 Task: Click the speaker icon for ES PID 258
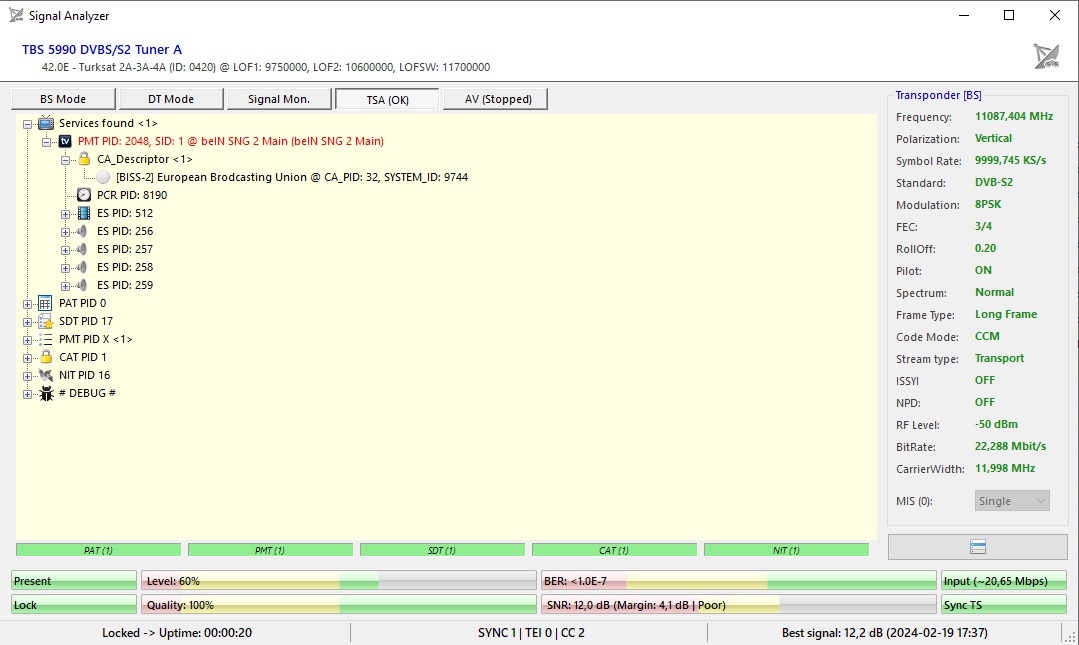83,267
